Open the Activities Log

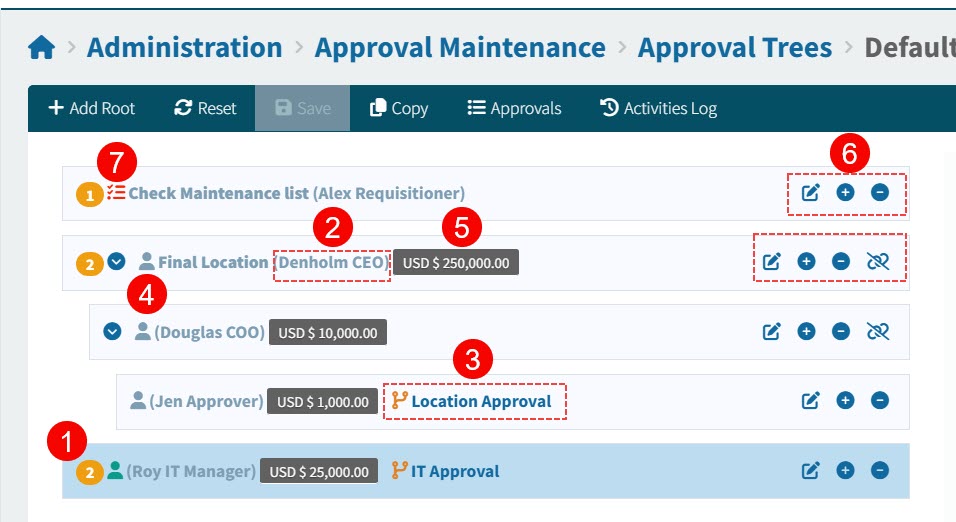(x=658, y=108)
